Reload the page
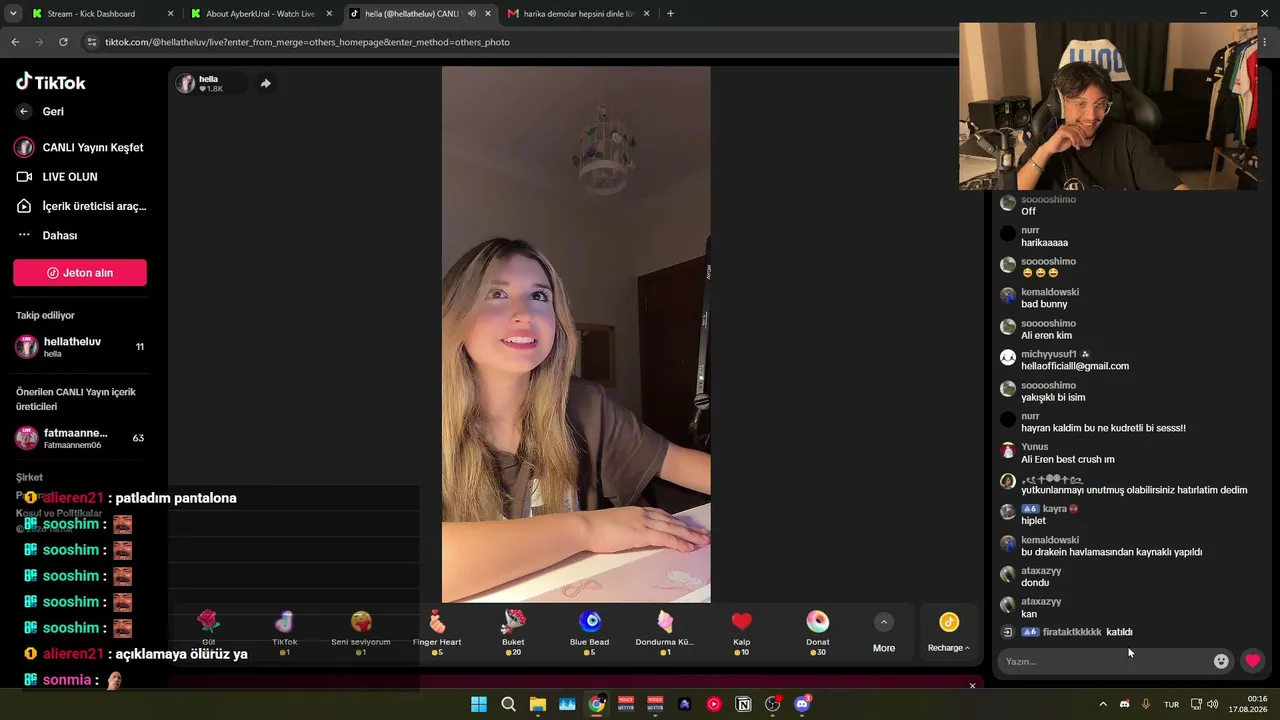Screen dimensions: 1280x720 click(x=63, y=42)
